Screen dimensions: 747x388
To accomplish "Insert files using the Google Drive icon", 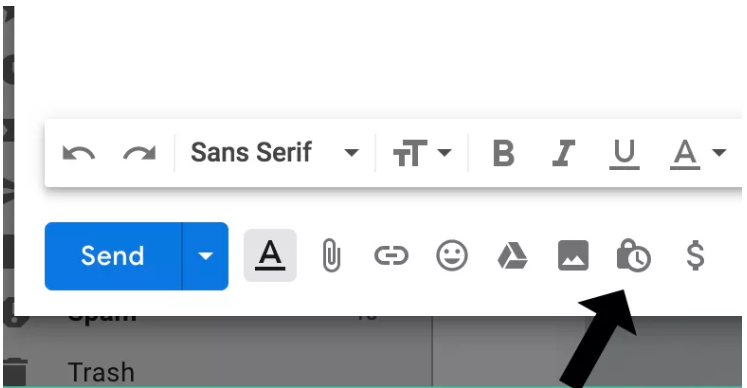I will tap(512, 255).
